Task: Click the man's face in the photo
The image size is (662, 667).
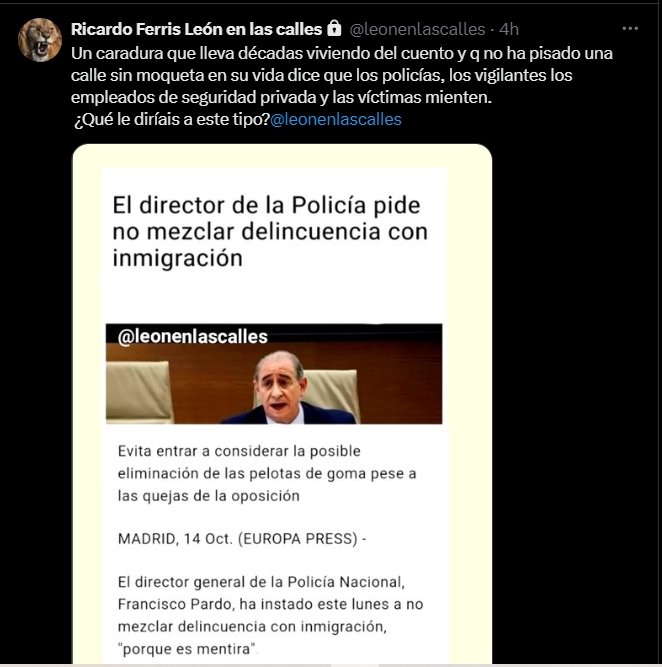Action: (280, 384)
